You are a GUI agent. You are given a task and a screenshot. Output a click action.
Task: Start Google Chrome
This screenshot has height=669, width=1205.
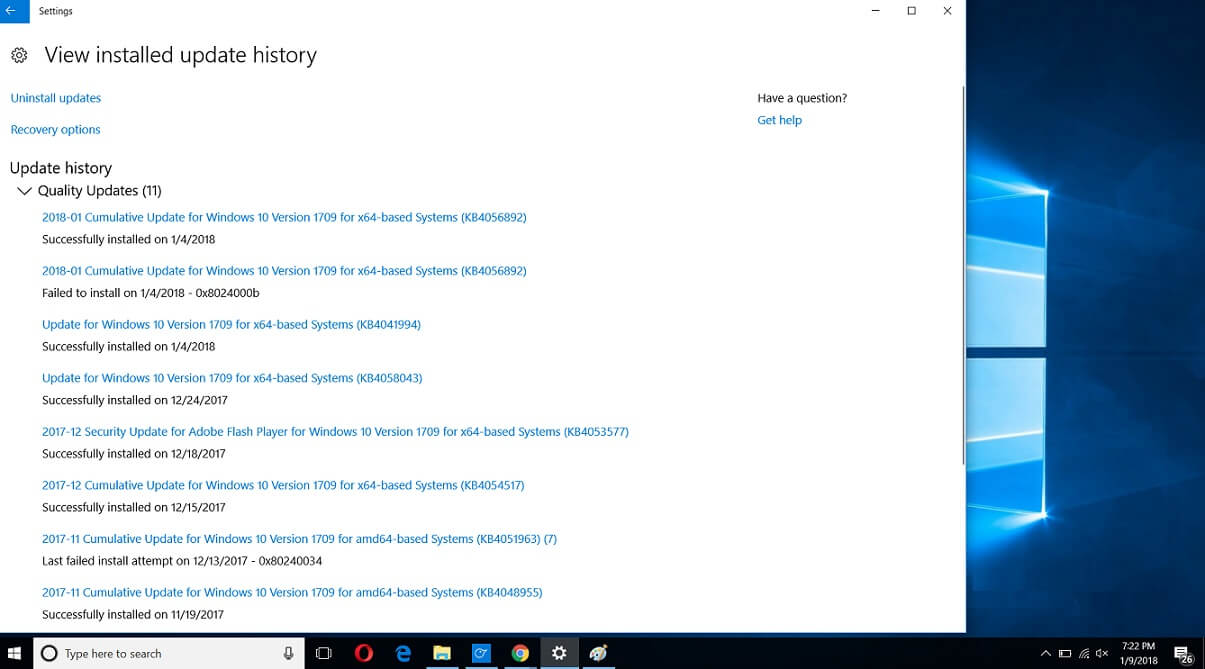pyautogui.click(x=520, y=652)
